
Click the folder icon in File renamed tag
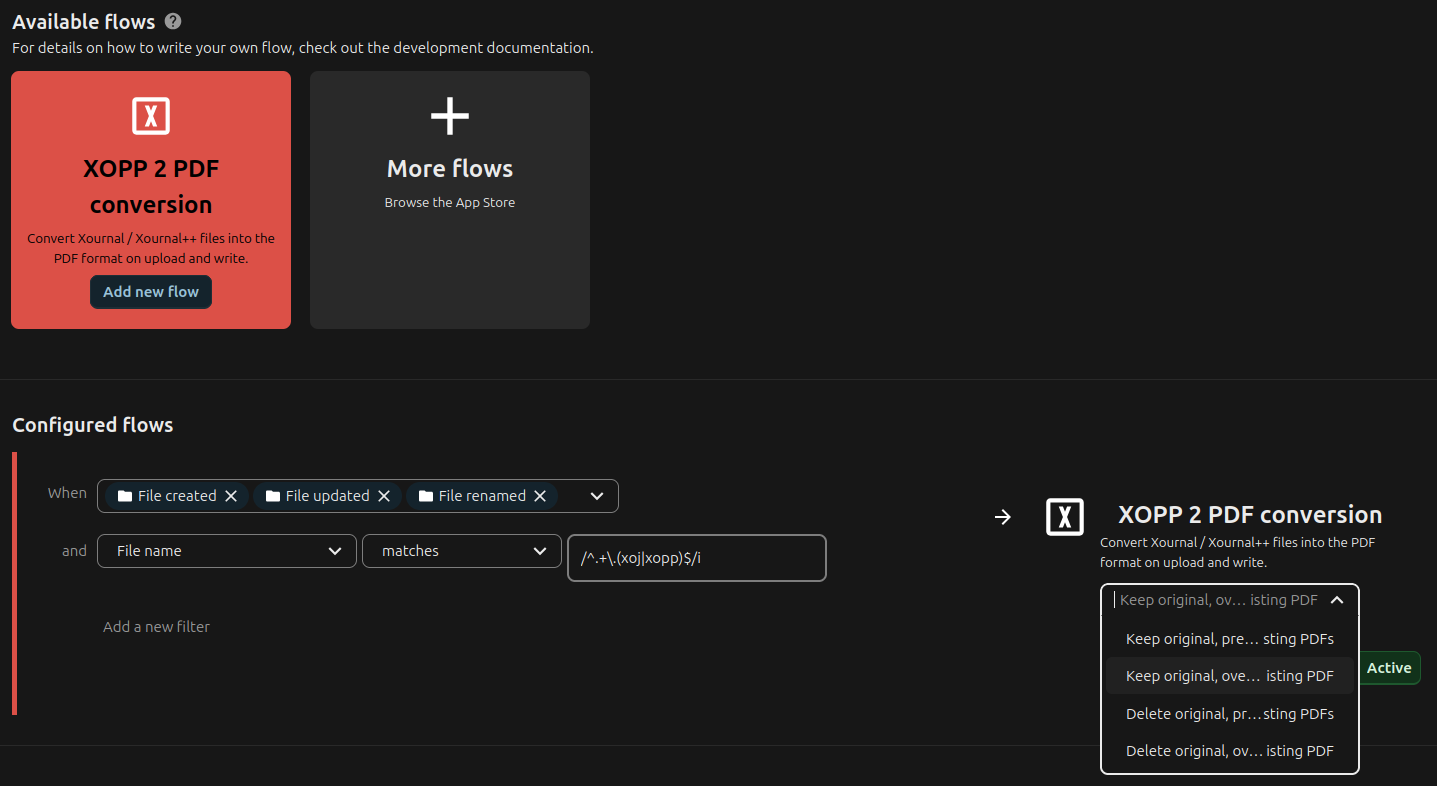click(426, 496)
